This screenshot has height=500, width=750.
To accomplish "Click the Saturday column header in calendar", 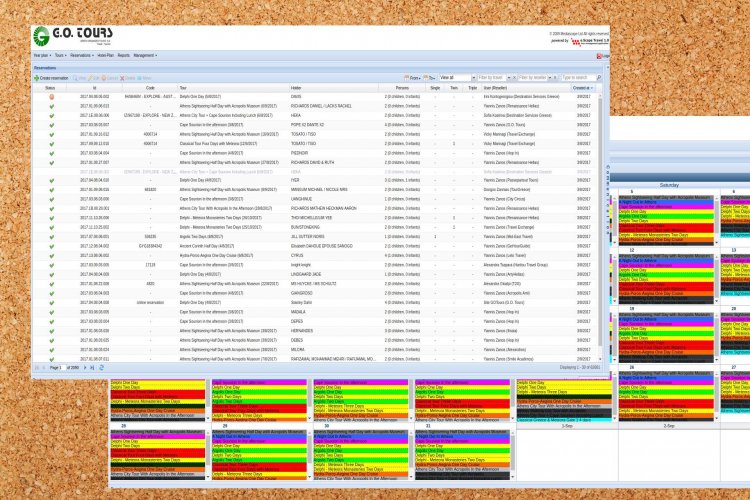I will pos(669,185).
